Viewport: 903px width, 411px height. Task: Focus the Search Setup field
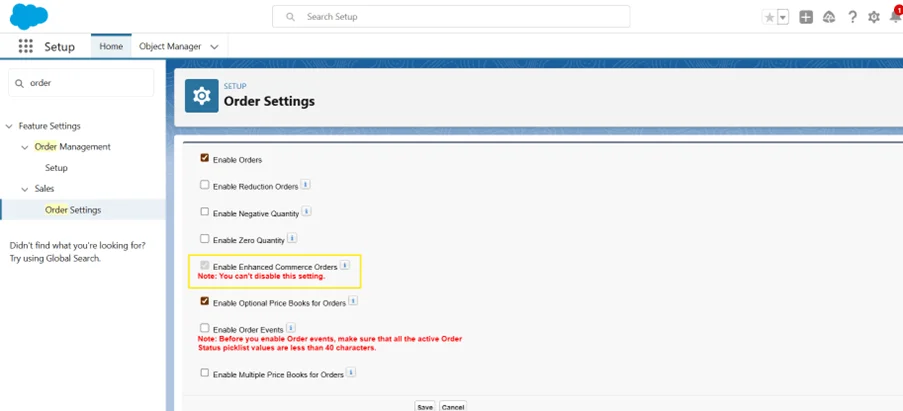[451, 17]
